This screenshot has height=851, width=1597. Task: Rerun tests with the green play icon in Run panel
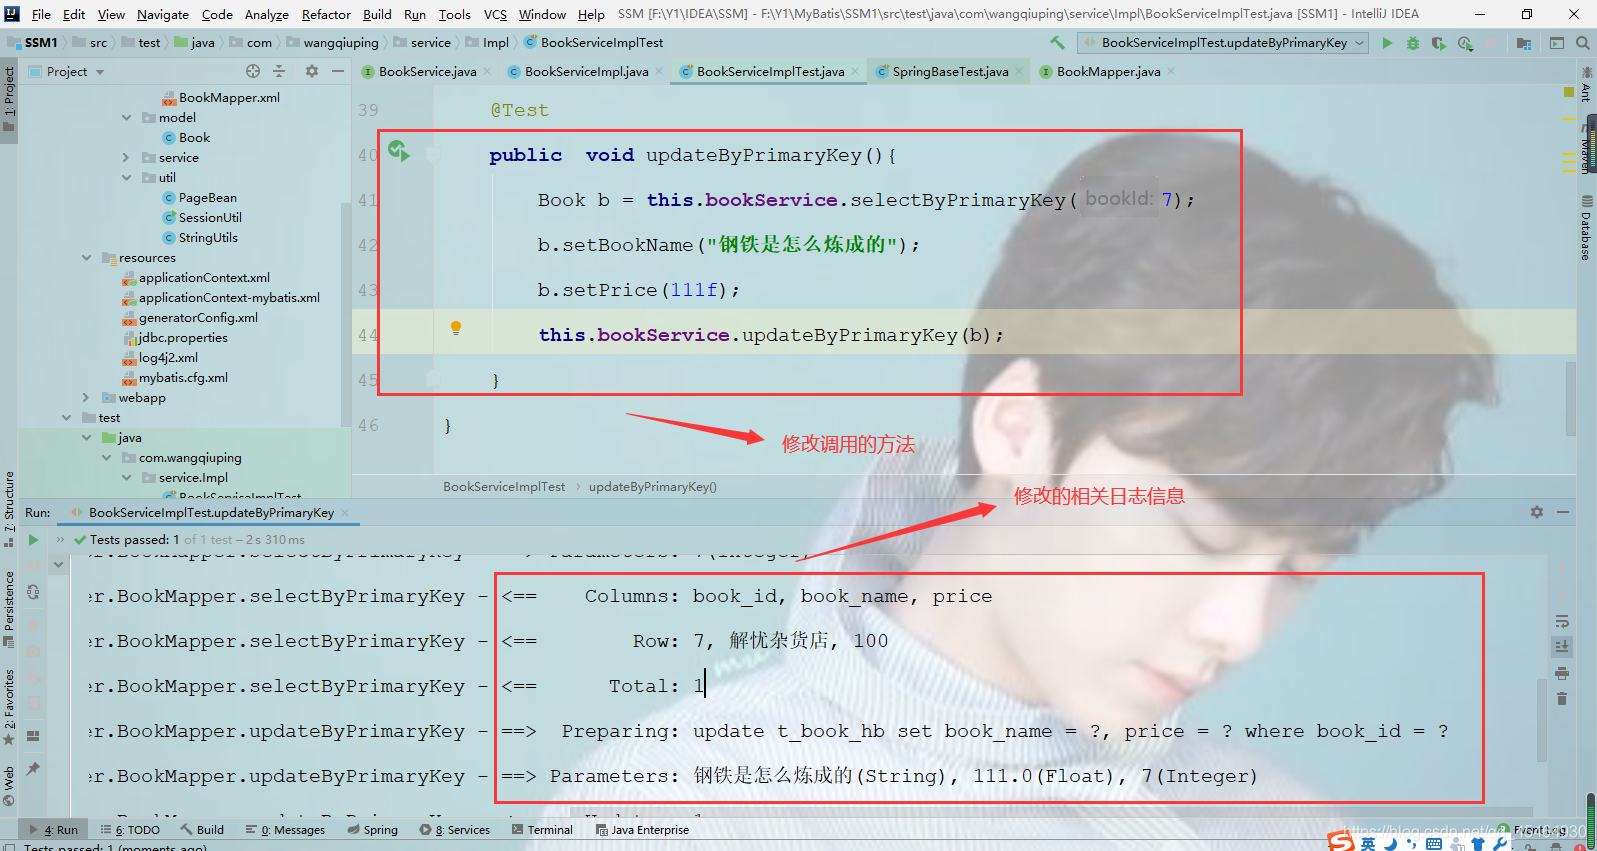coord(33,540)
